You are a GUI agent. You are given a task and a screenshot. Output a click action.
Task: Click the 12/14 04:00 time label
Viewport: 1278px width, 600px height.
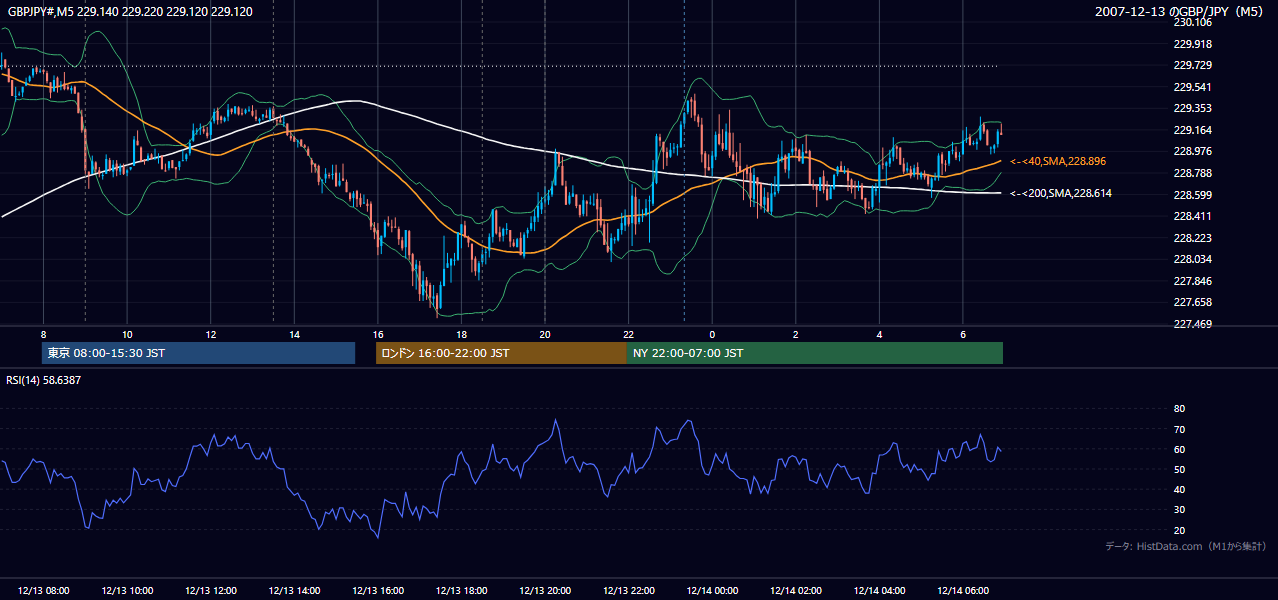879,591
